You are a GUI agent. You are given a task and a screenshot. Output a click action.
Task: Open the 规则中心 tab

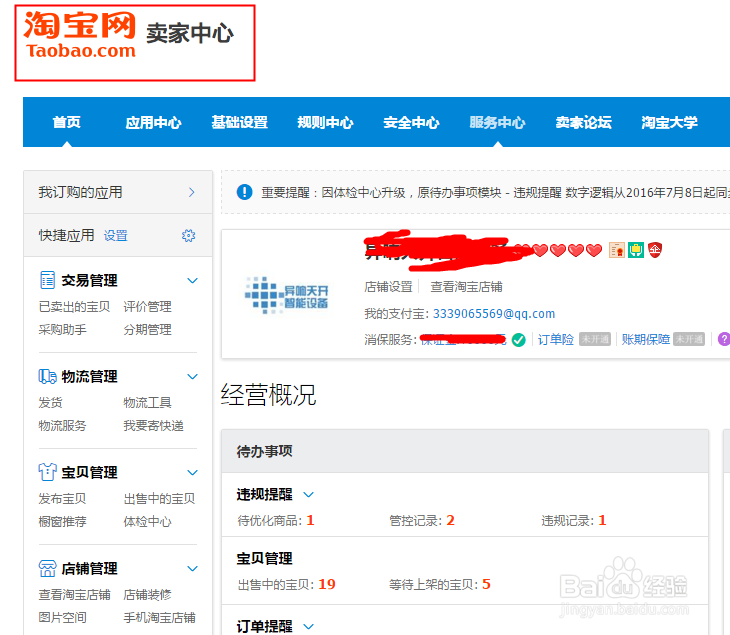coord(325,122)
